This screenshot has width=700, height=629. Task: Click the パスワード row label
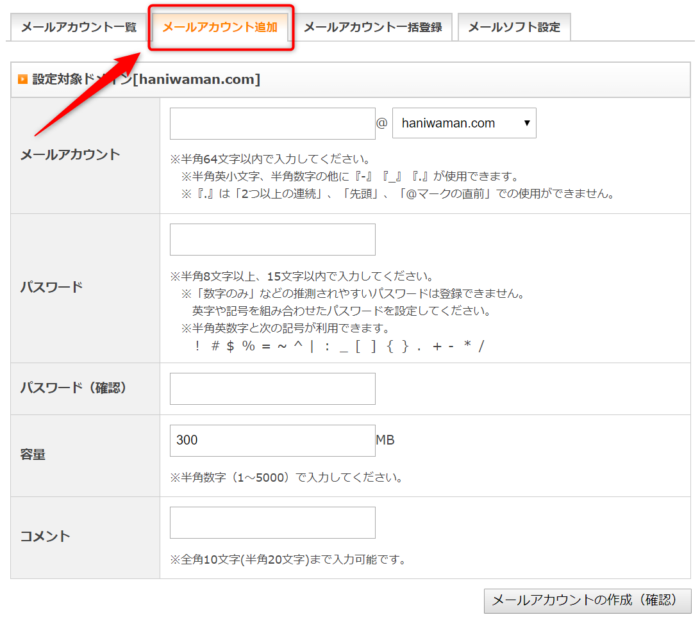[x=51, y=287]
